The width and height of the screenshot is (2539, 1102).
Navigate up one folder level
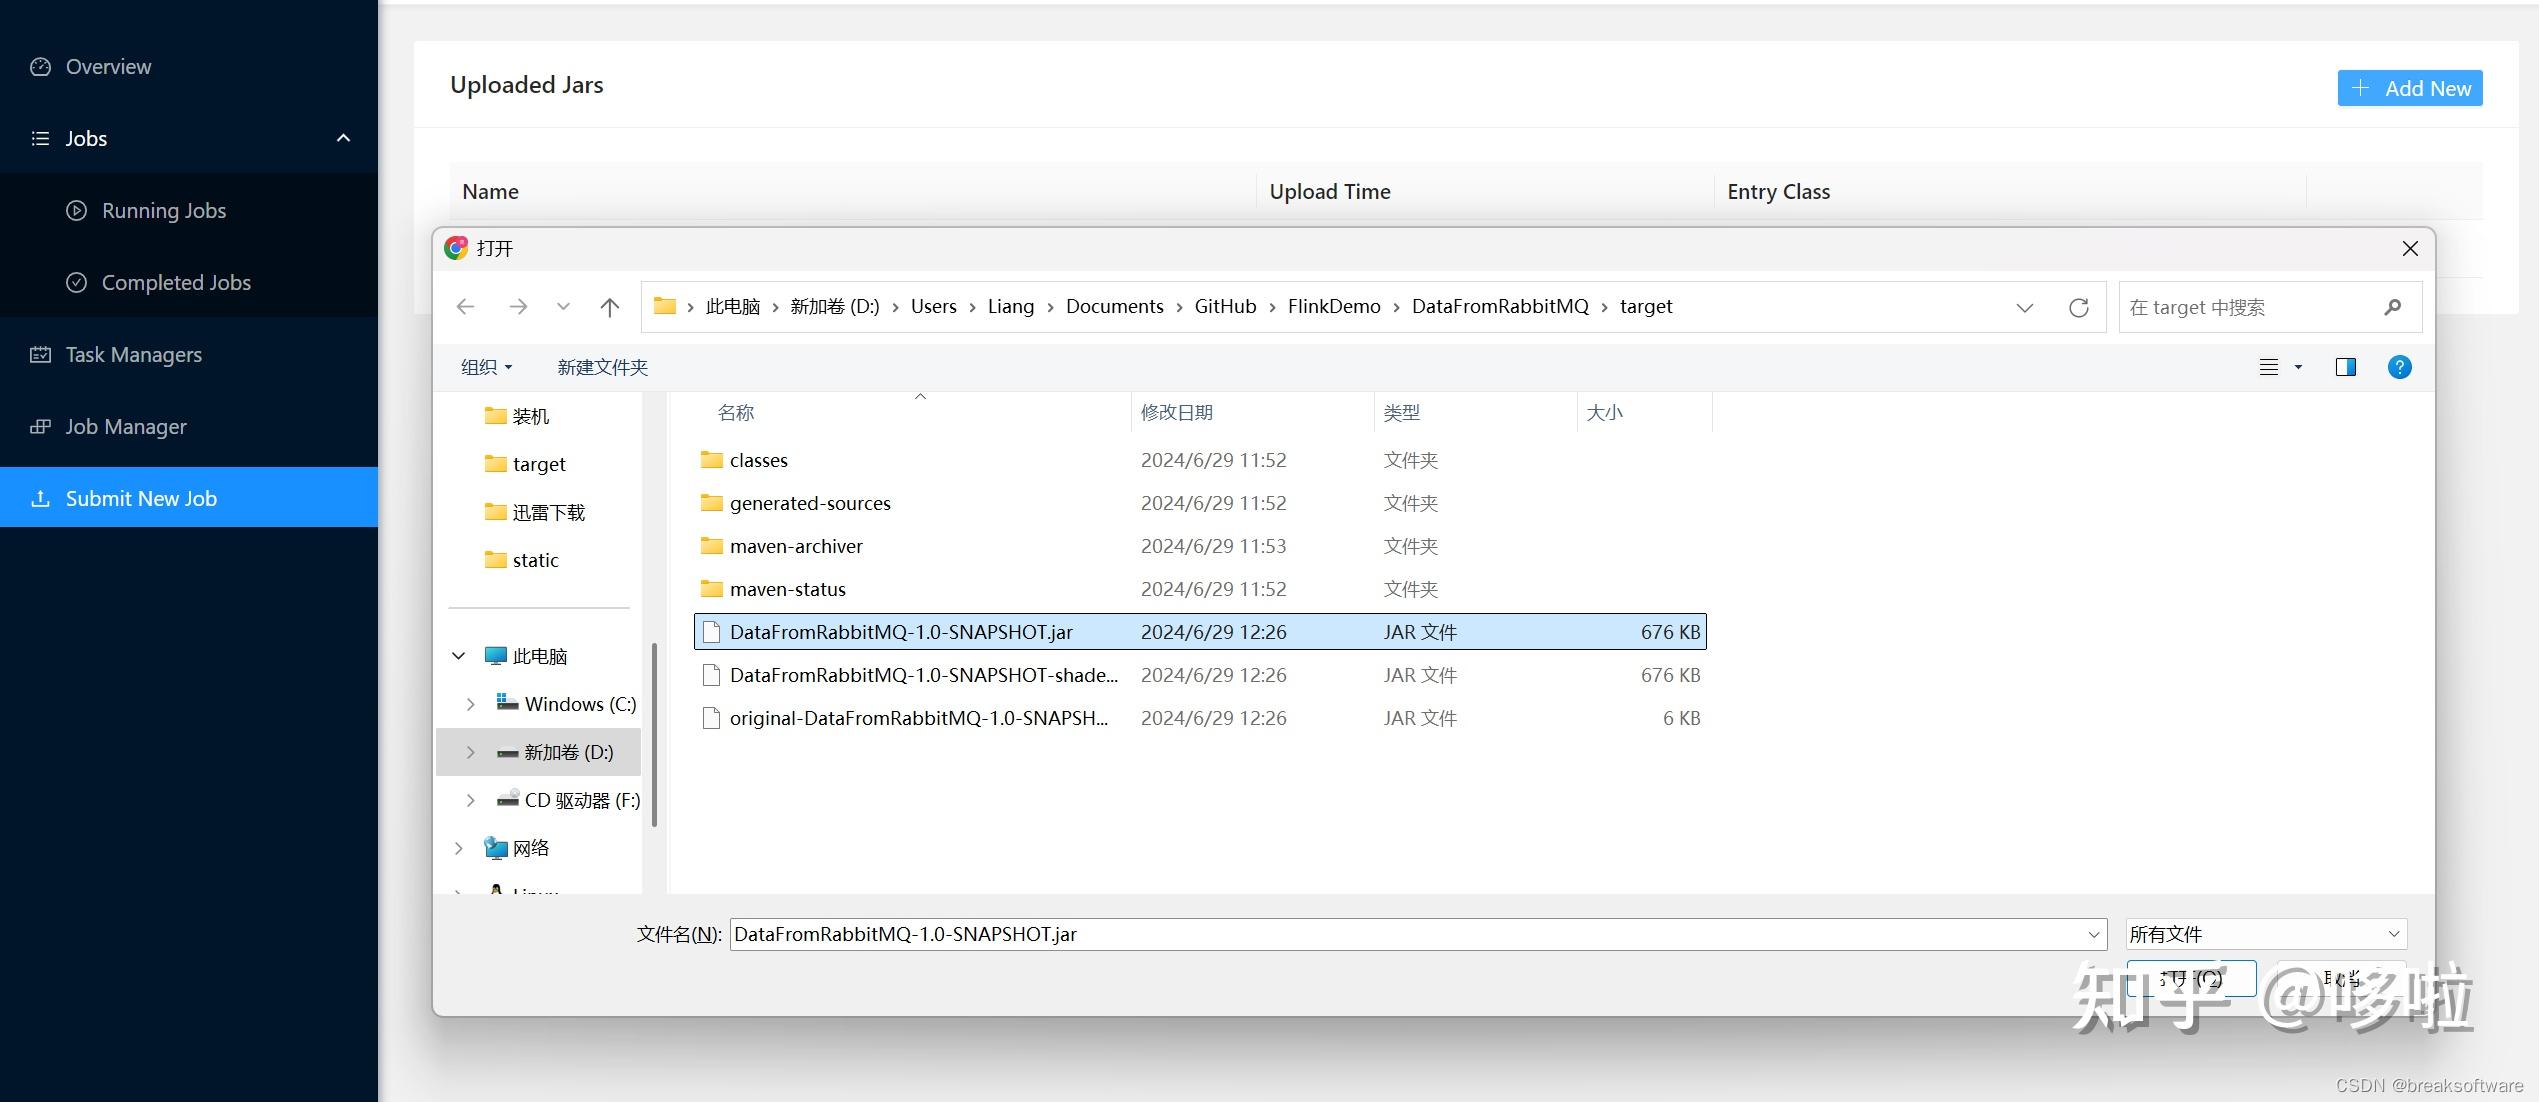pyautogui.click(x=609, y=307)
